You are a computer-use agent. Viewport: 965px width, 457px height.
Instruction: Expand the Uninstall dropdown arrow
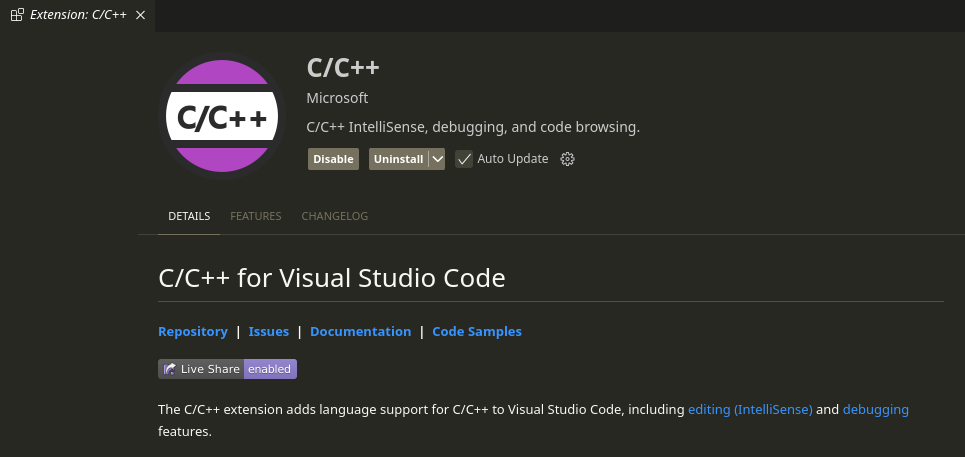[x=437, y=159]
